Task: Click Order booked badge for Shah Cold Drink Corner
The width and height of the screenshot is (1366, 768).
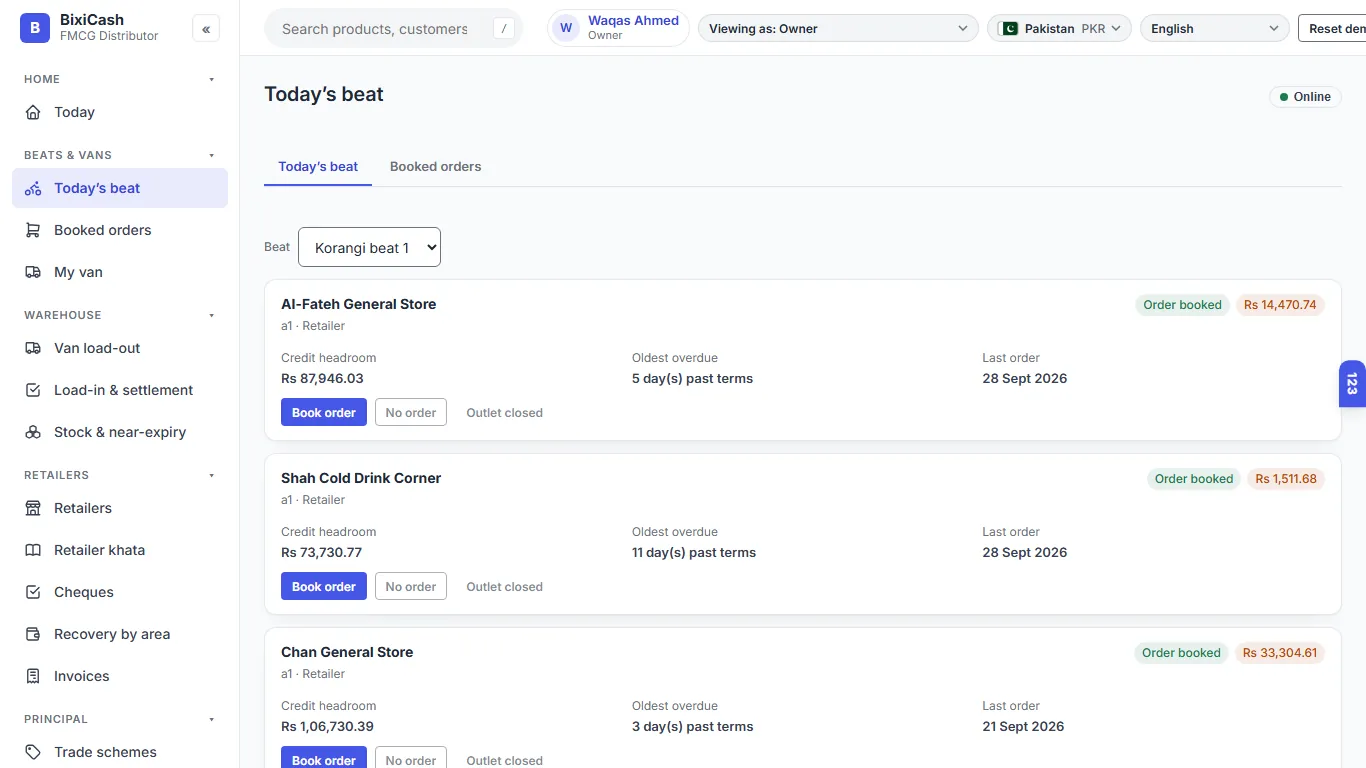Action: pos(1194,479)
